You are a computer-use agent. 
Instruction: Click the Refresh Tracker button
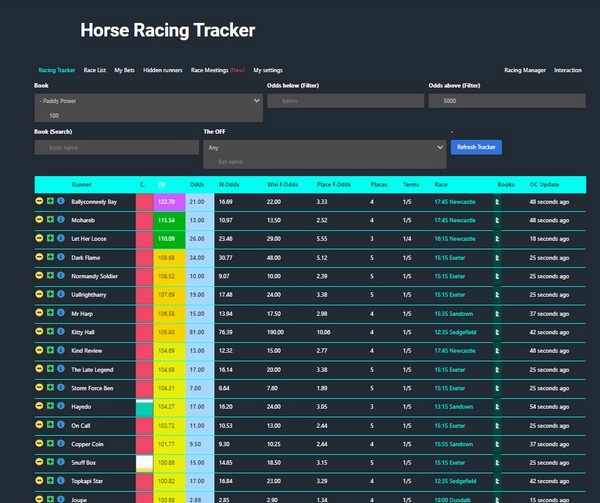point(476,147)
